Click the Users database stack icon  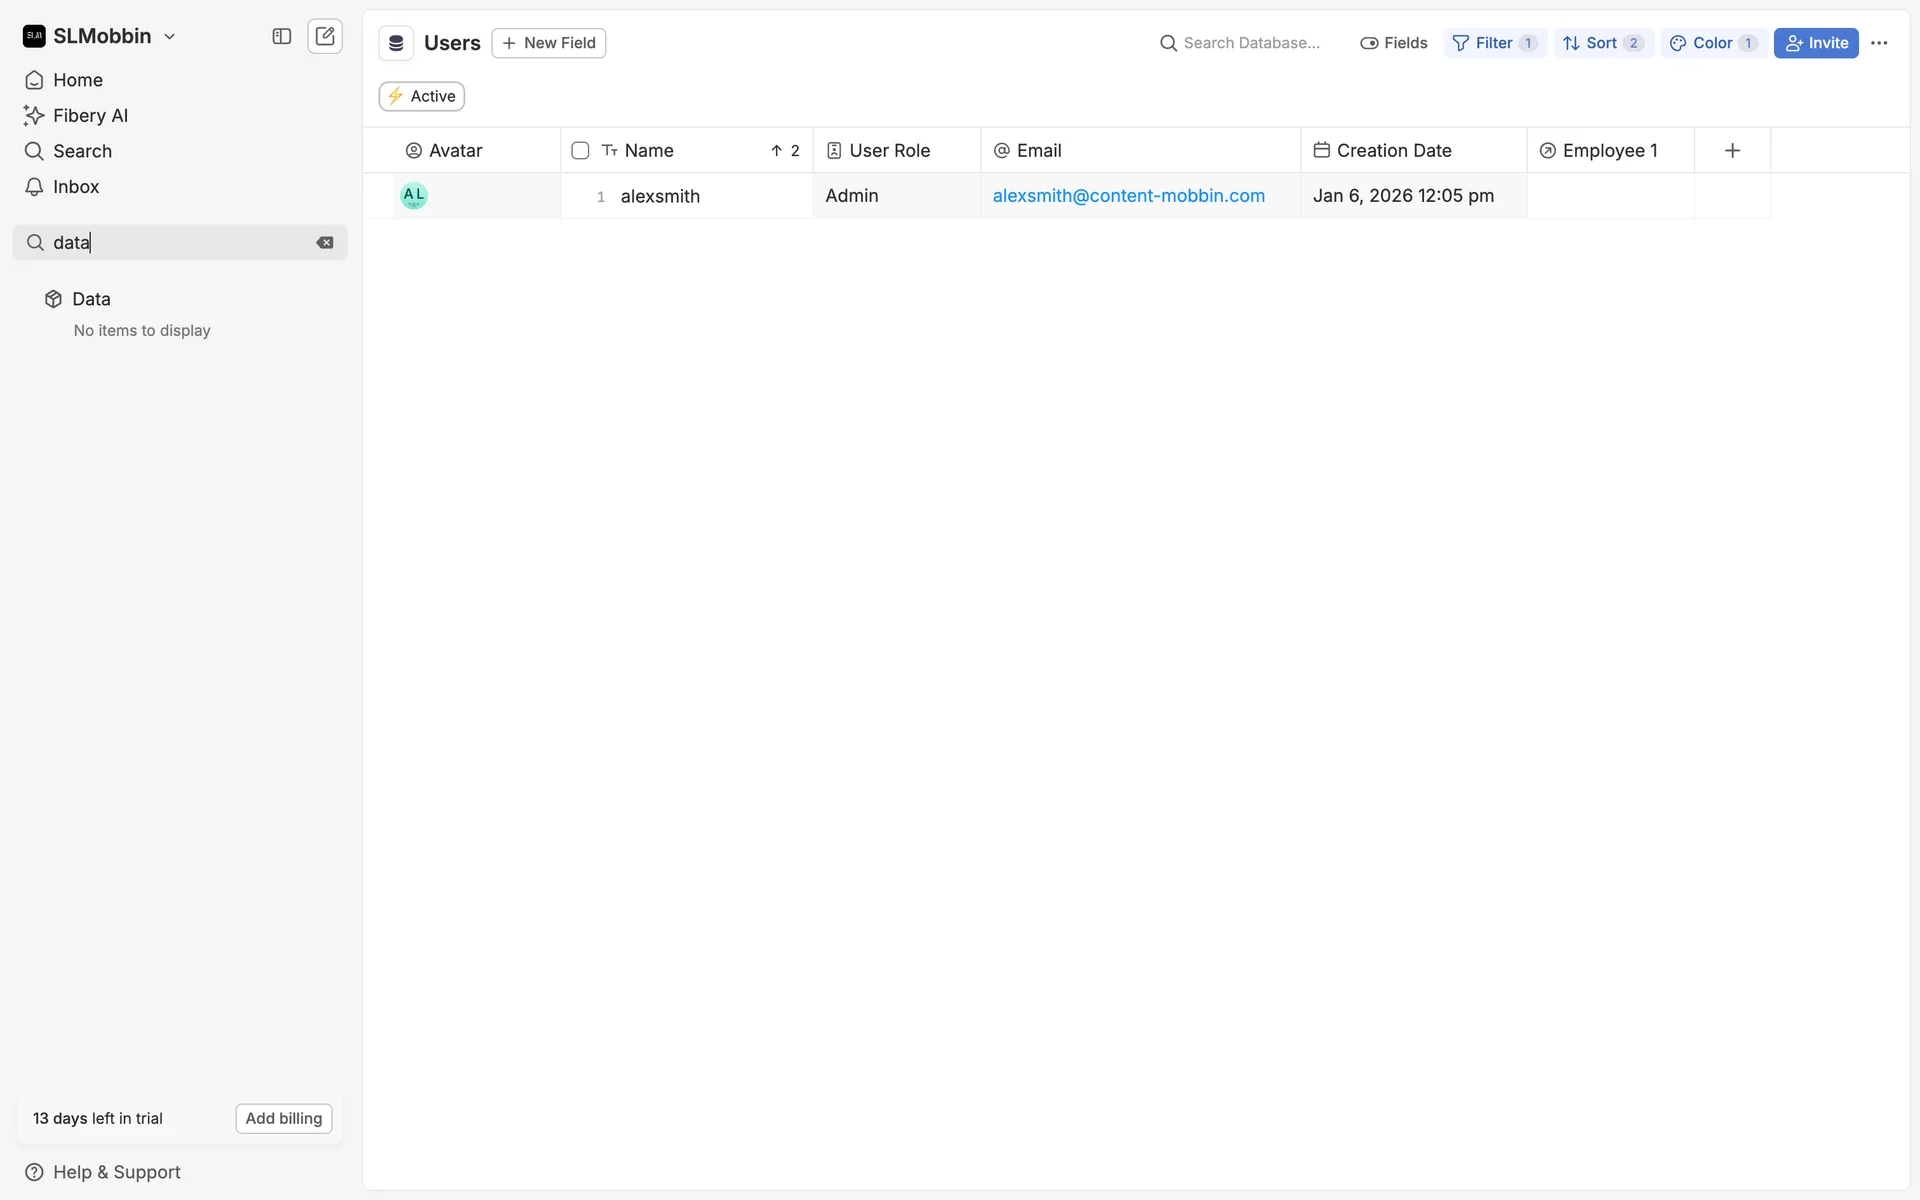coord(396,43)
